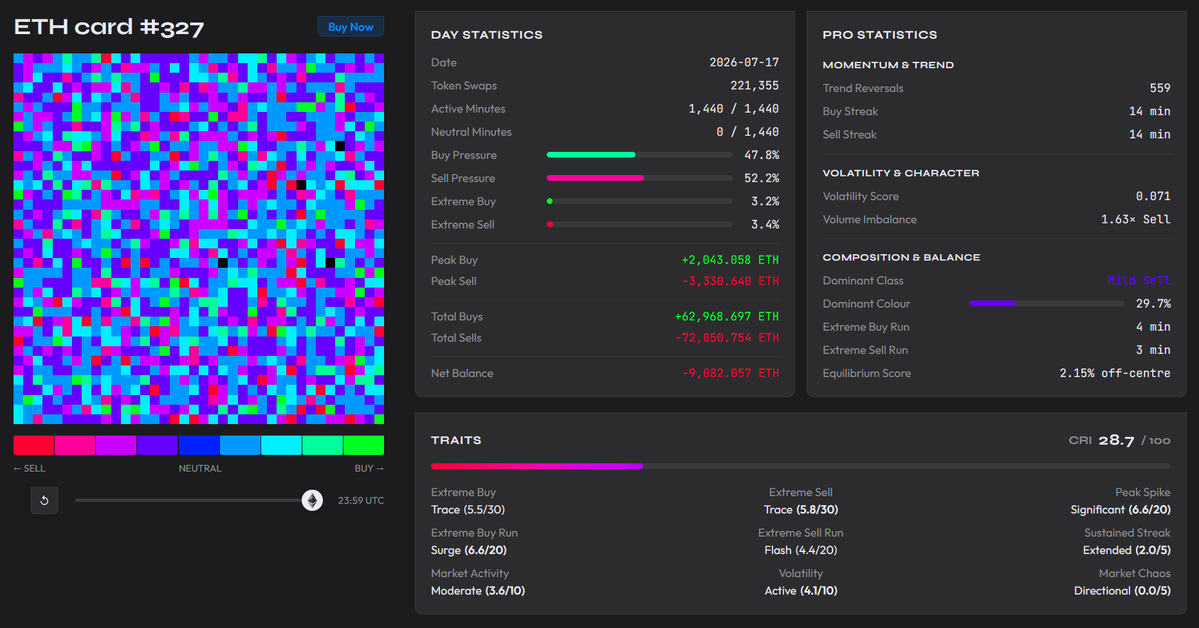
Task: Click the ETH card #327 title
Action: pos(109,28)
